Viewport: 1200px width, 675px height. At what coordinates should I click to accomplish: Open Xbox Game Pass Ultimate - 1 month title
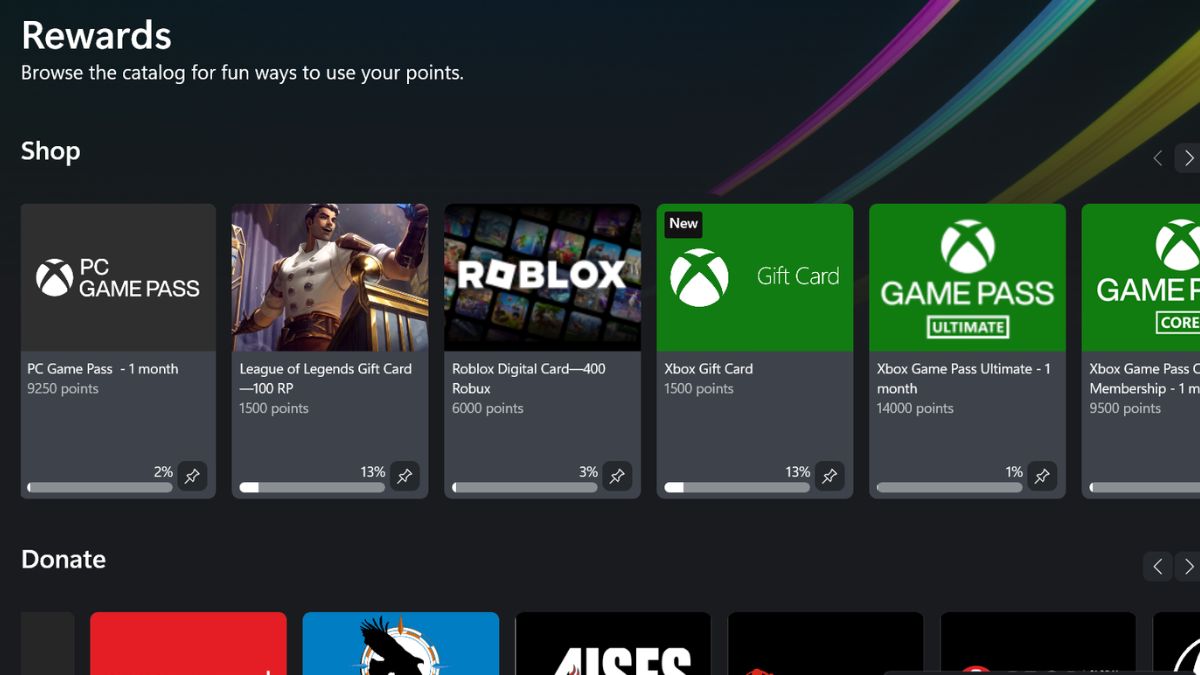point(963,378)
